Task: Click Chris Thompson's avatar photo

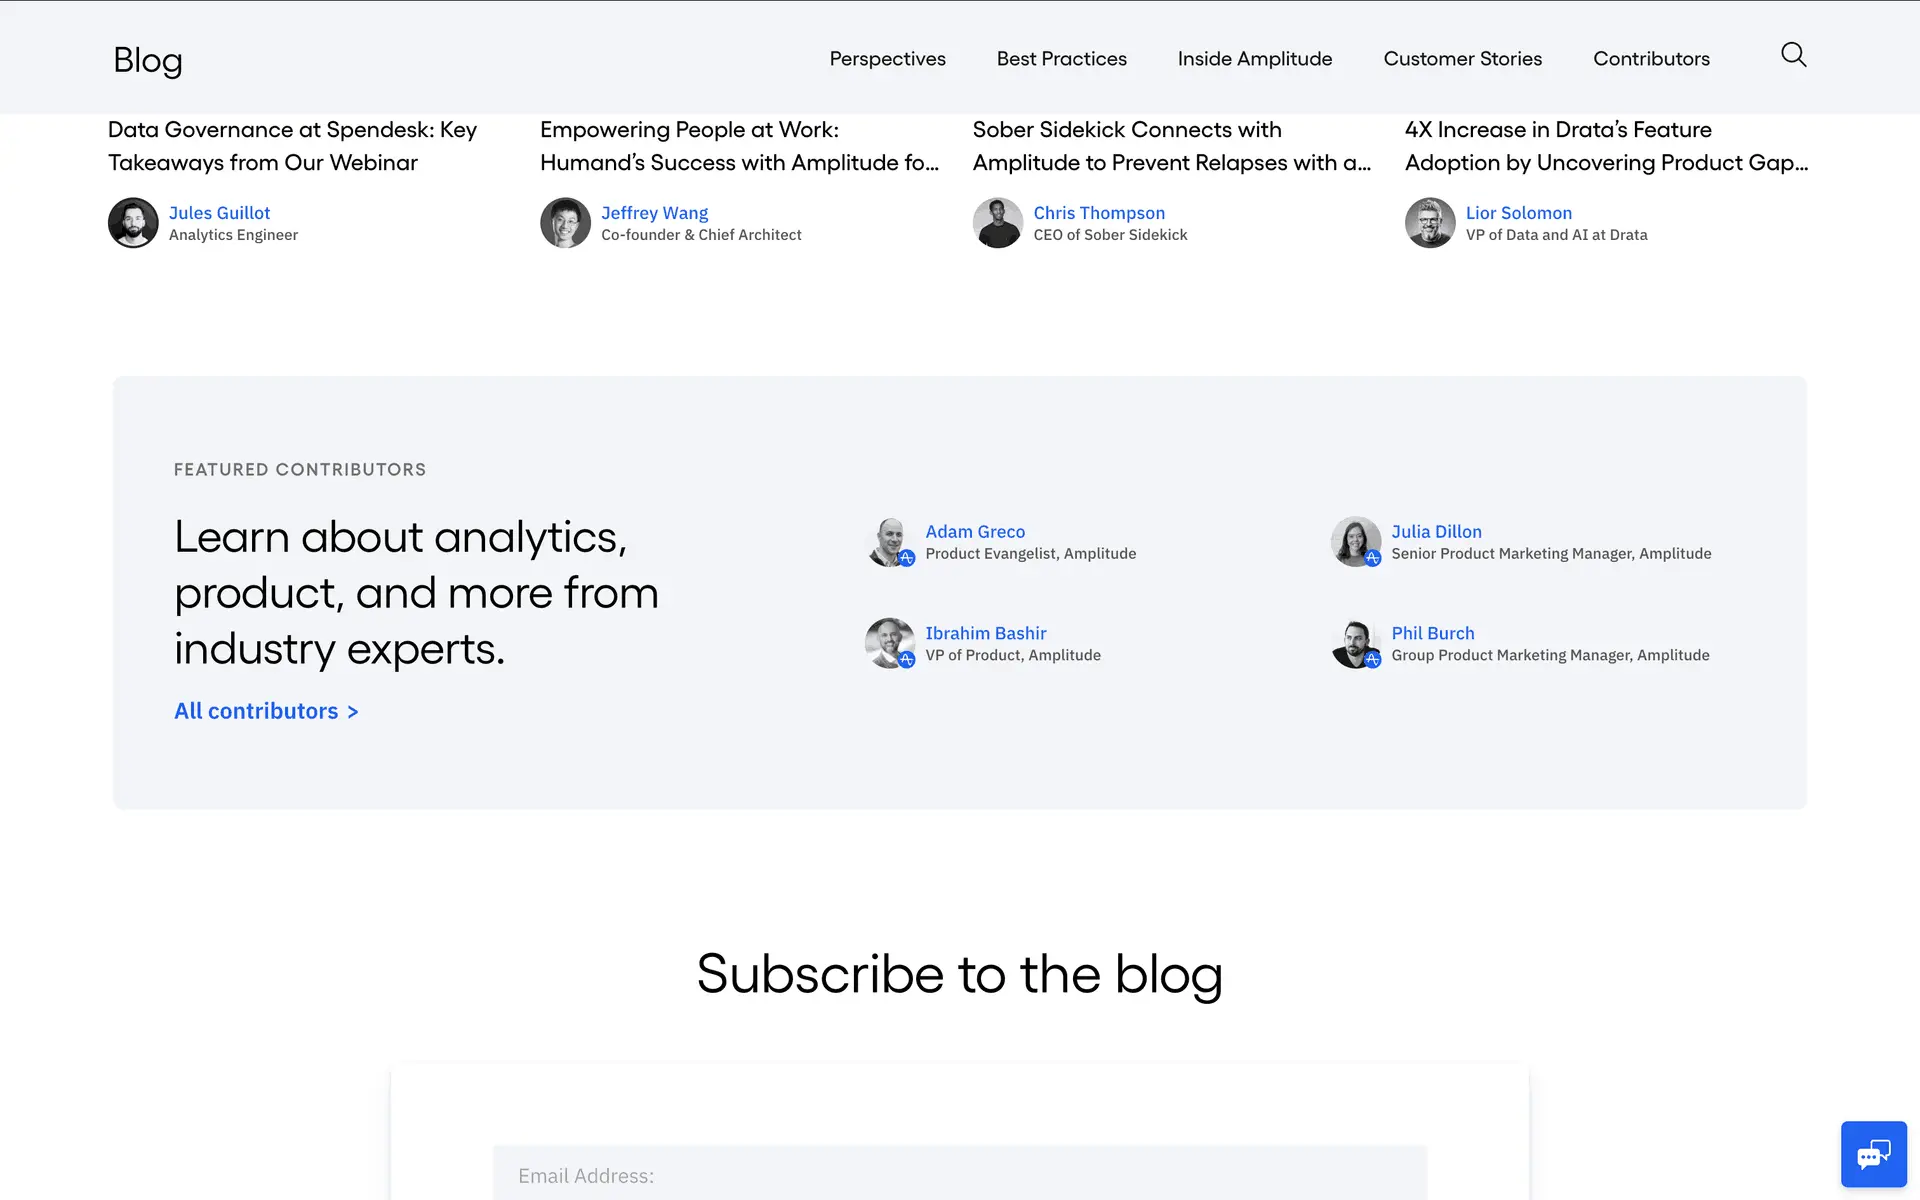Action: (998, 223)
